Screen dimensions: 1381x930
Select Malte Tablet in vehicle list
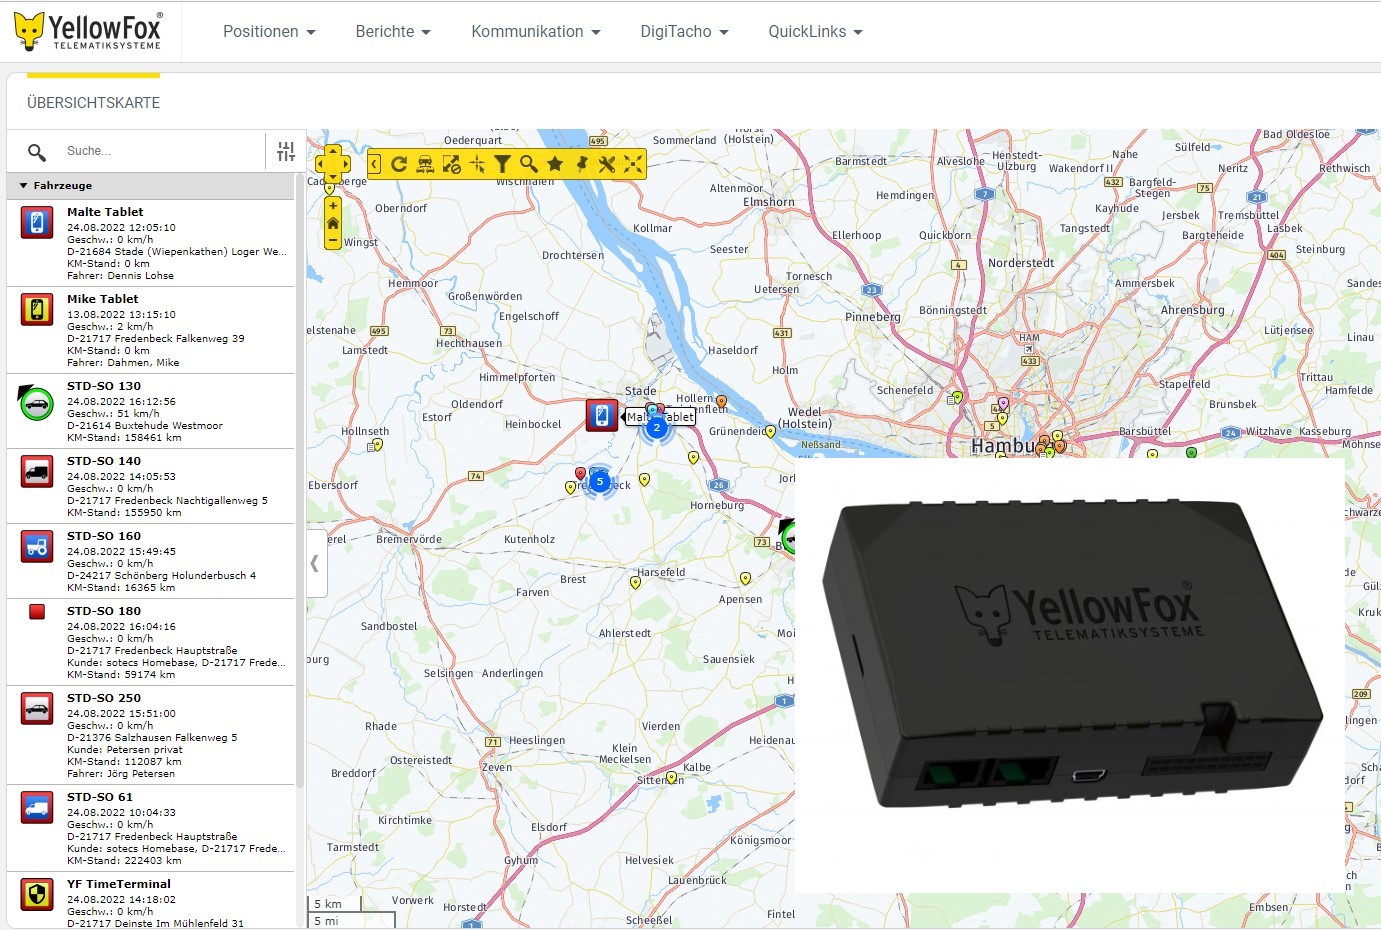pos(151,243)
